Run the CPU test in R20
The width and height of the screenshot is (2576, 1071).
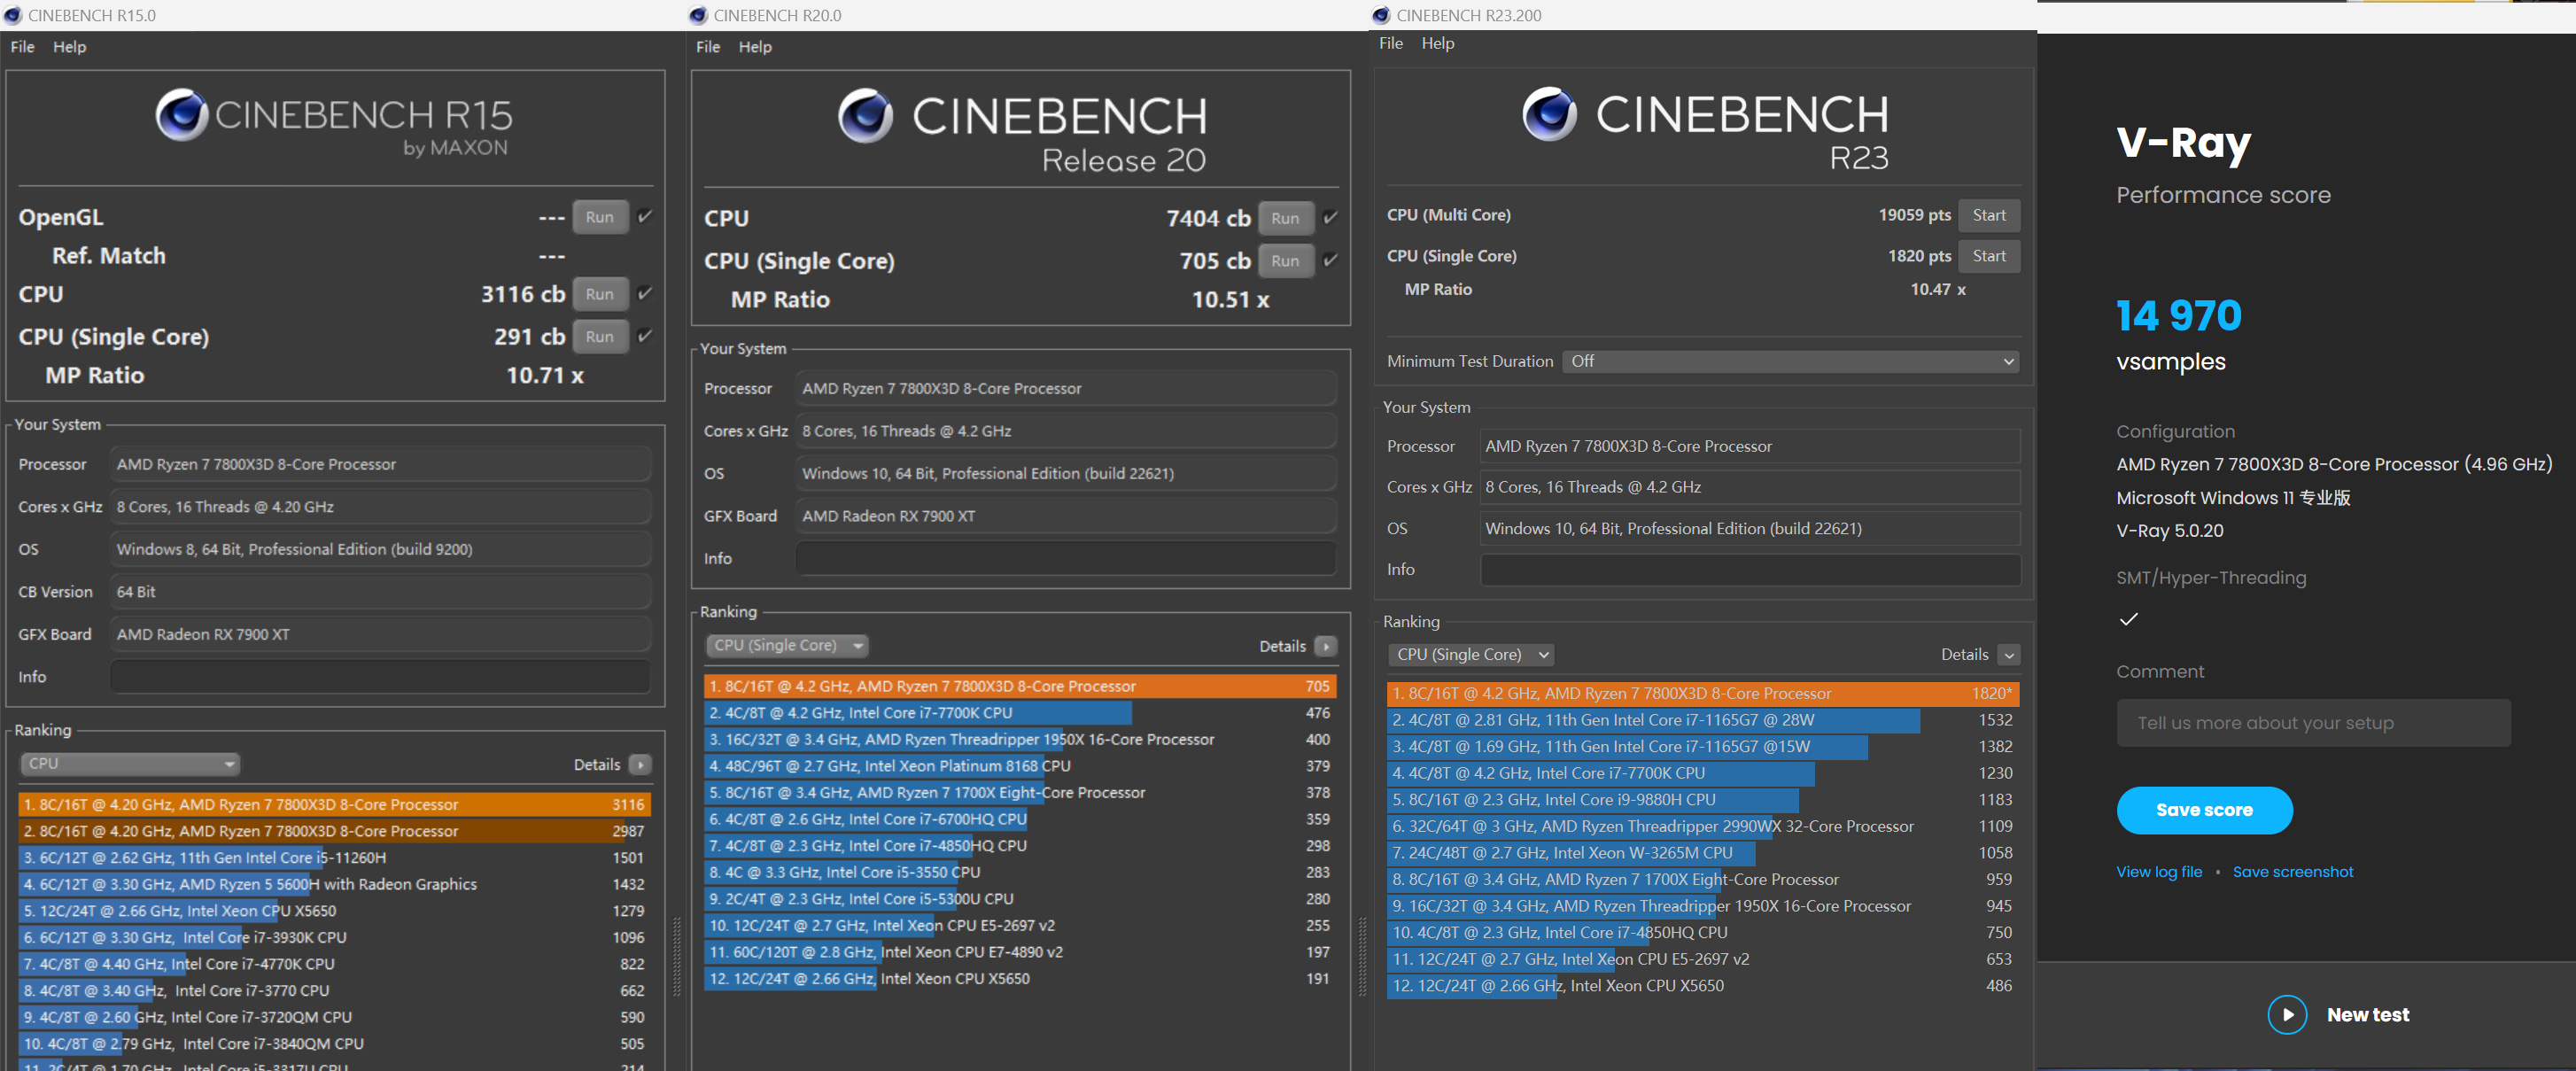pos(1285,218)
